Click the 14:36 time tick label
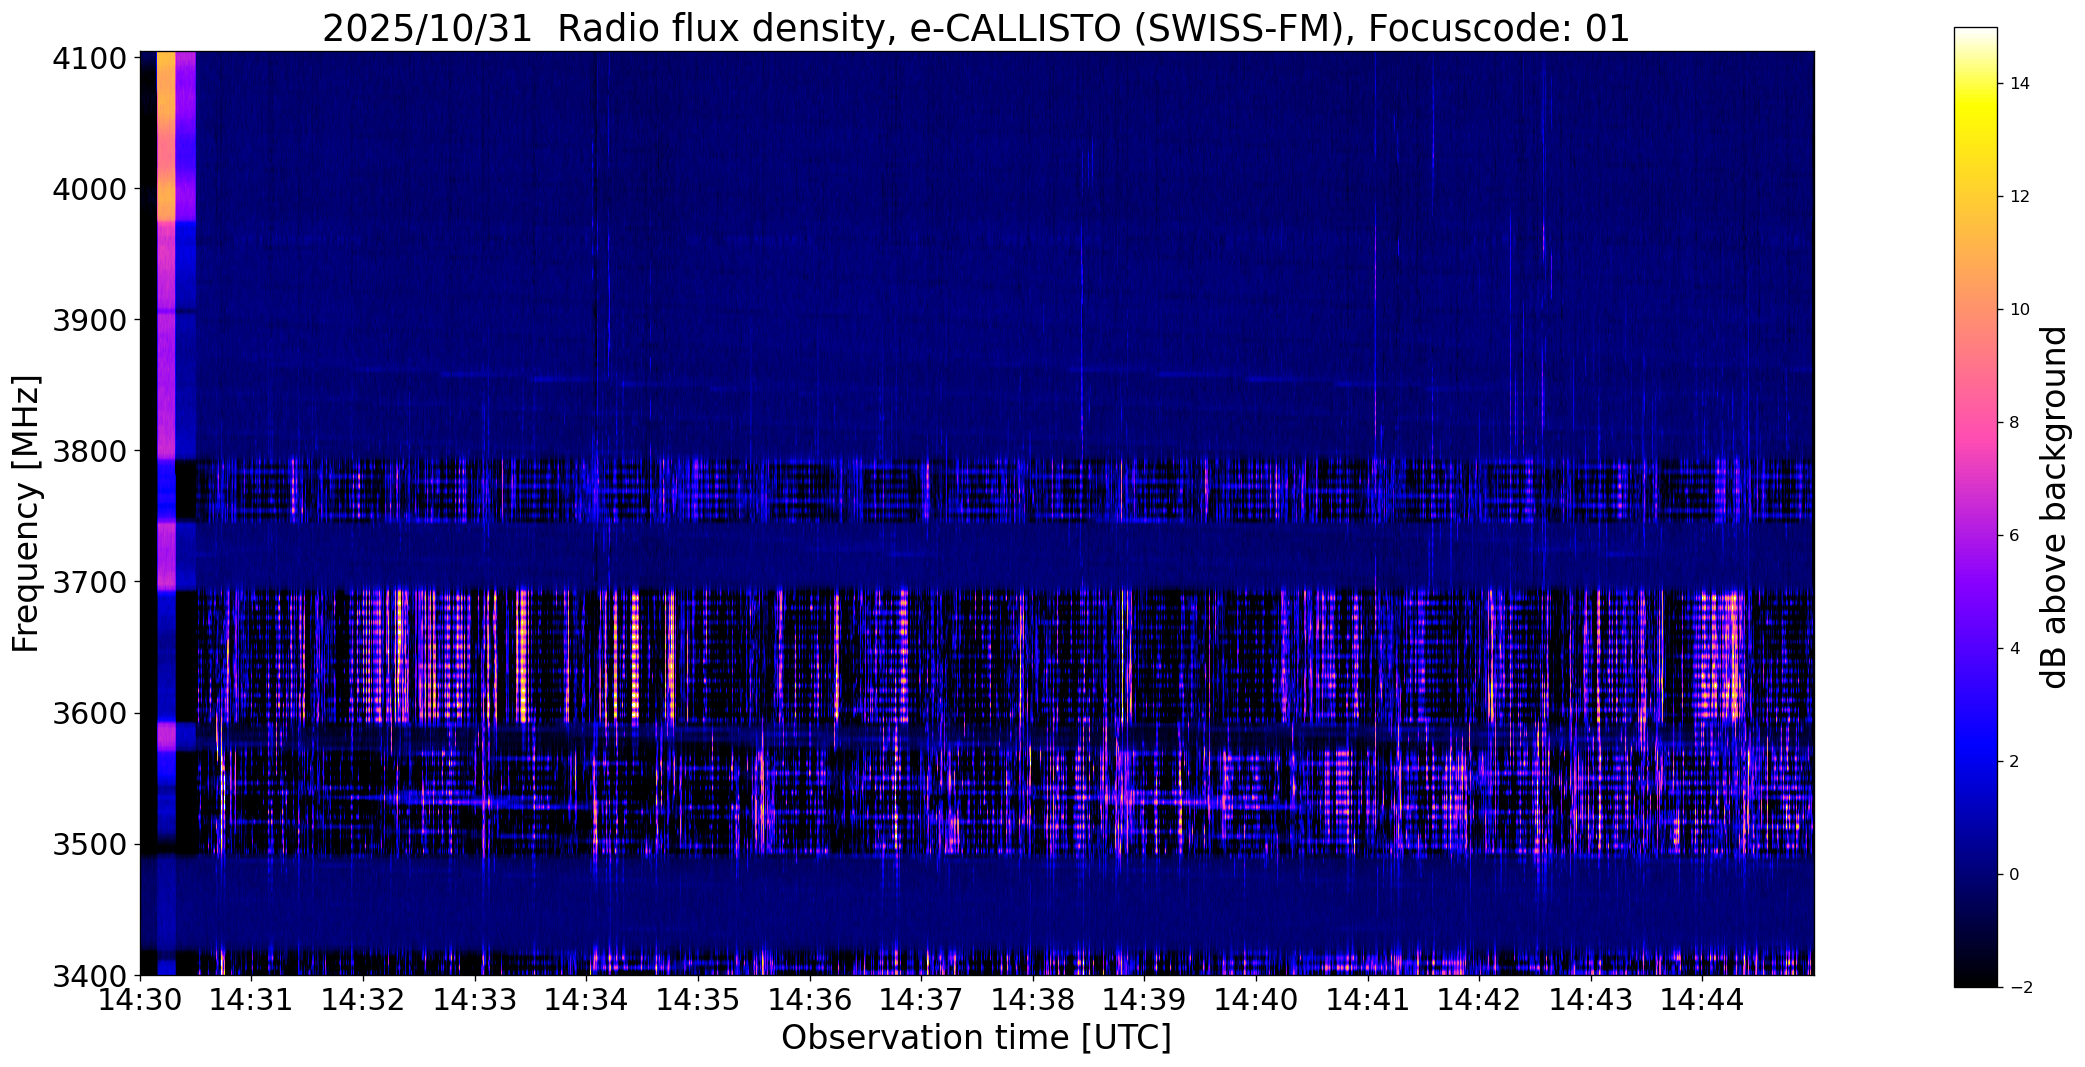Image resolution: width=2085 pixels, height=1067 pixels. (x=811, y=1000)
